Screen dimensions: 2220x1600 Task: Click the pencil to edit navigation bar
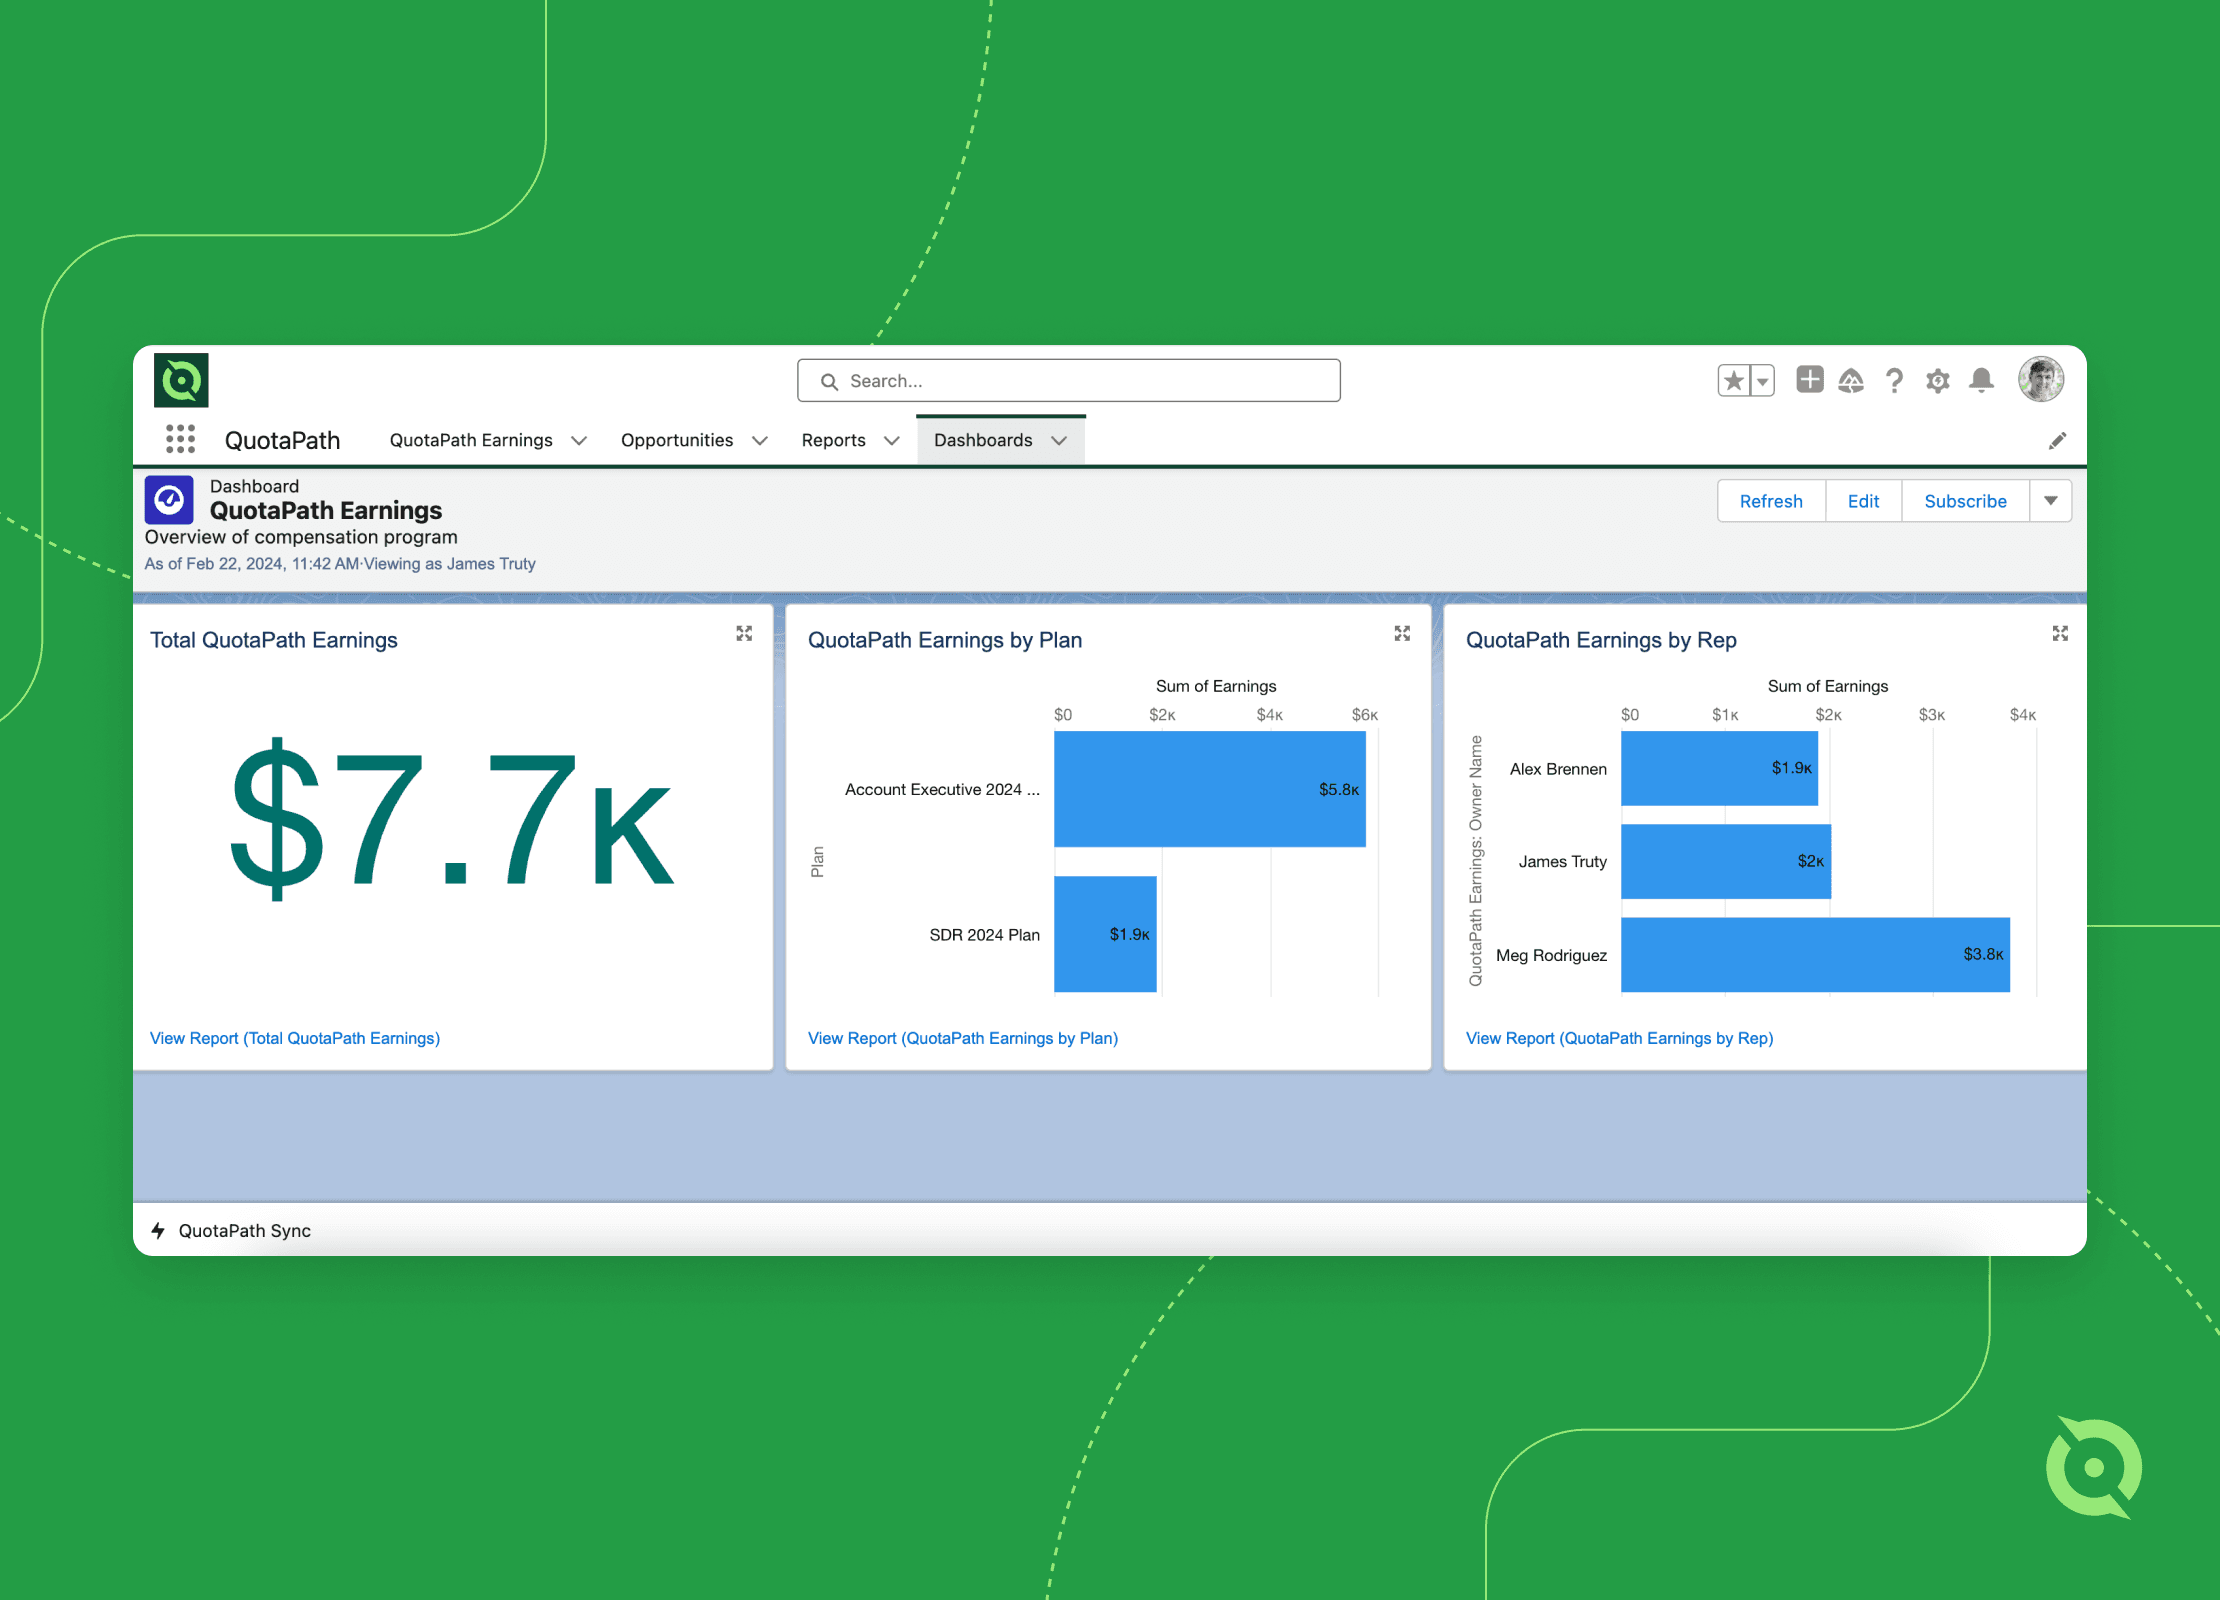[2057, 441]
